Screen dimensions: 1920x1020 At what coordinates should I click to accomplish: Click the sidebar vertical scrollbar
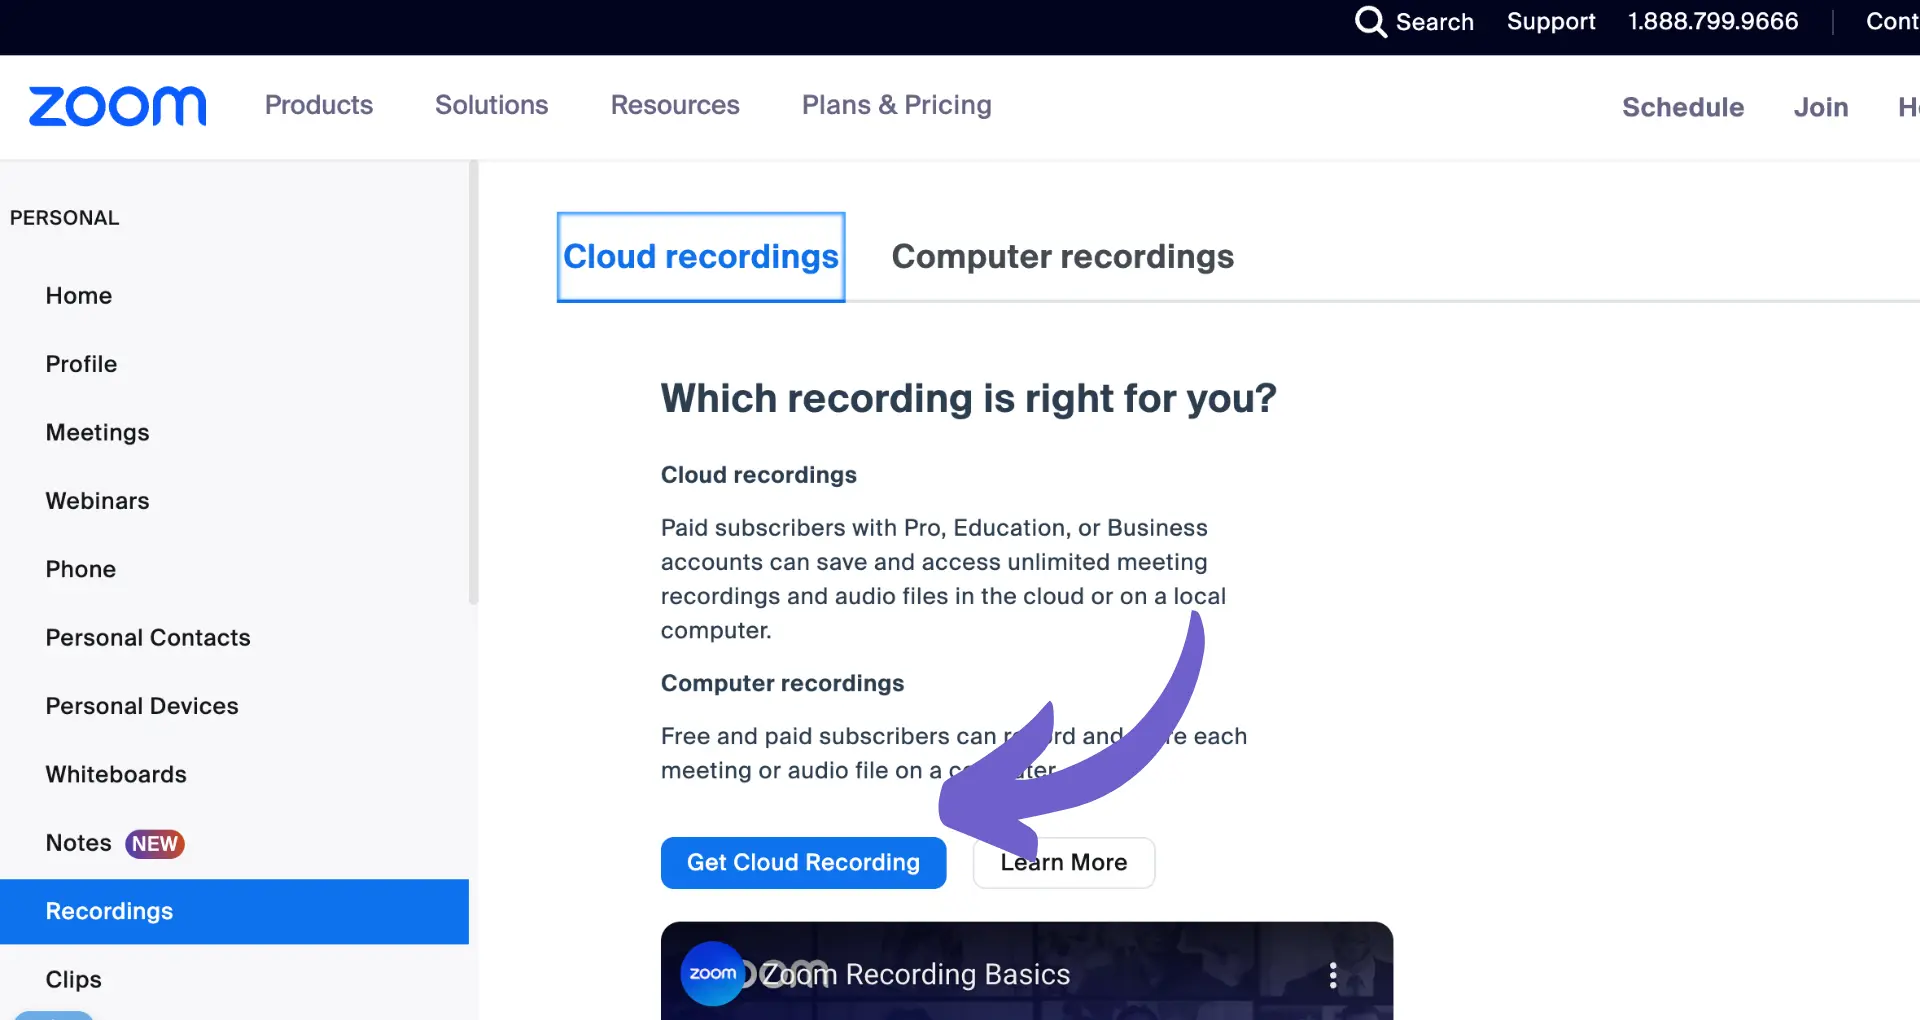(474, 382)
